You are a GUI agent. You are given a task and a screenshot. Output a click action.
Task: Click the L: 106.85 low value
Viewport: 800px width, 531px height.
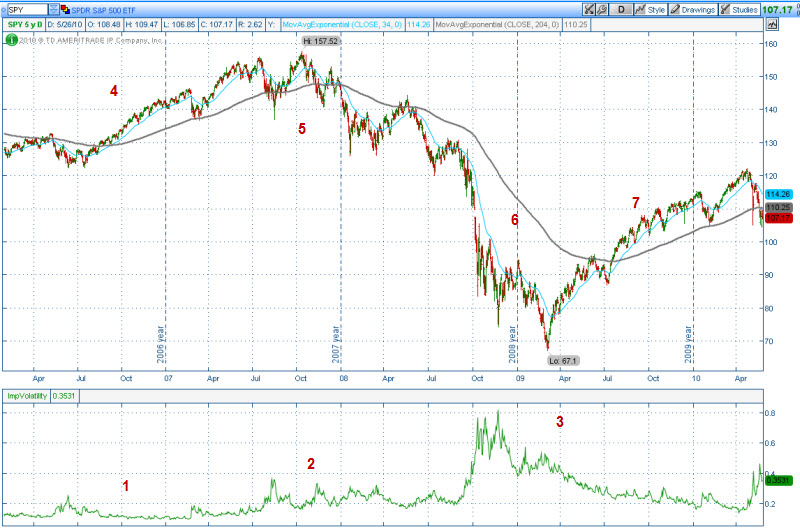180,24
